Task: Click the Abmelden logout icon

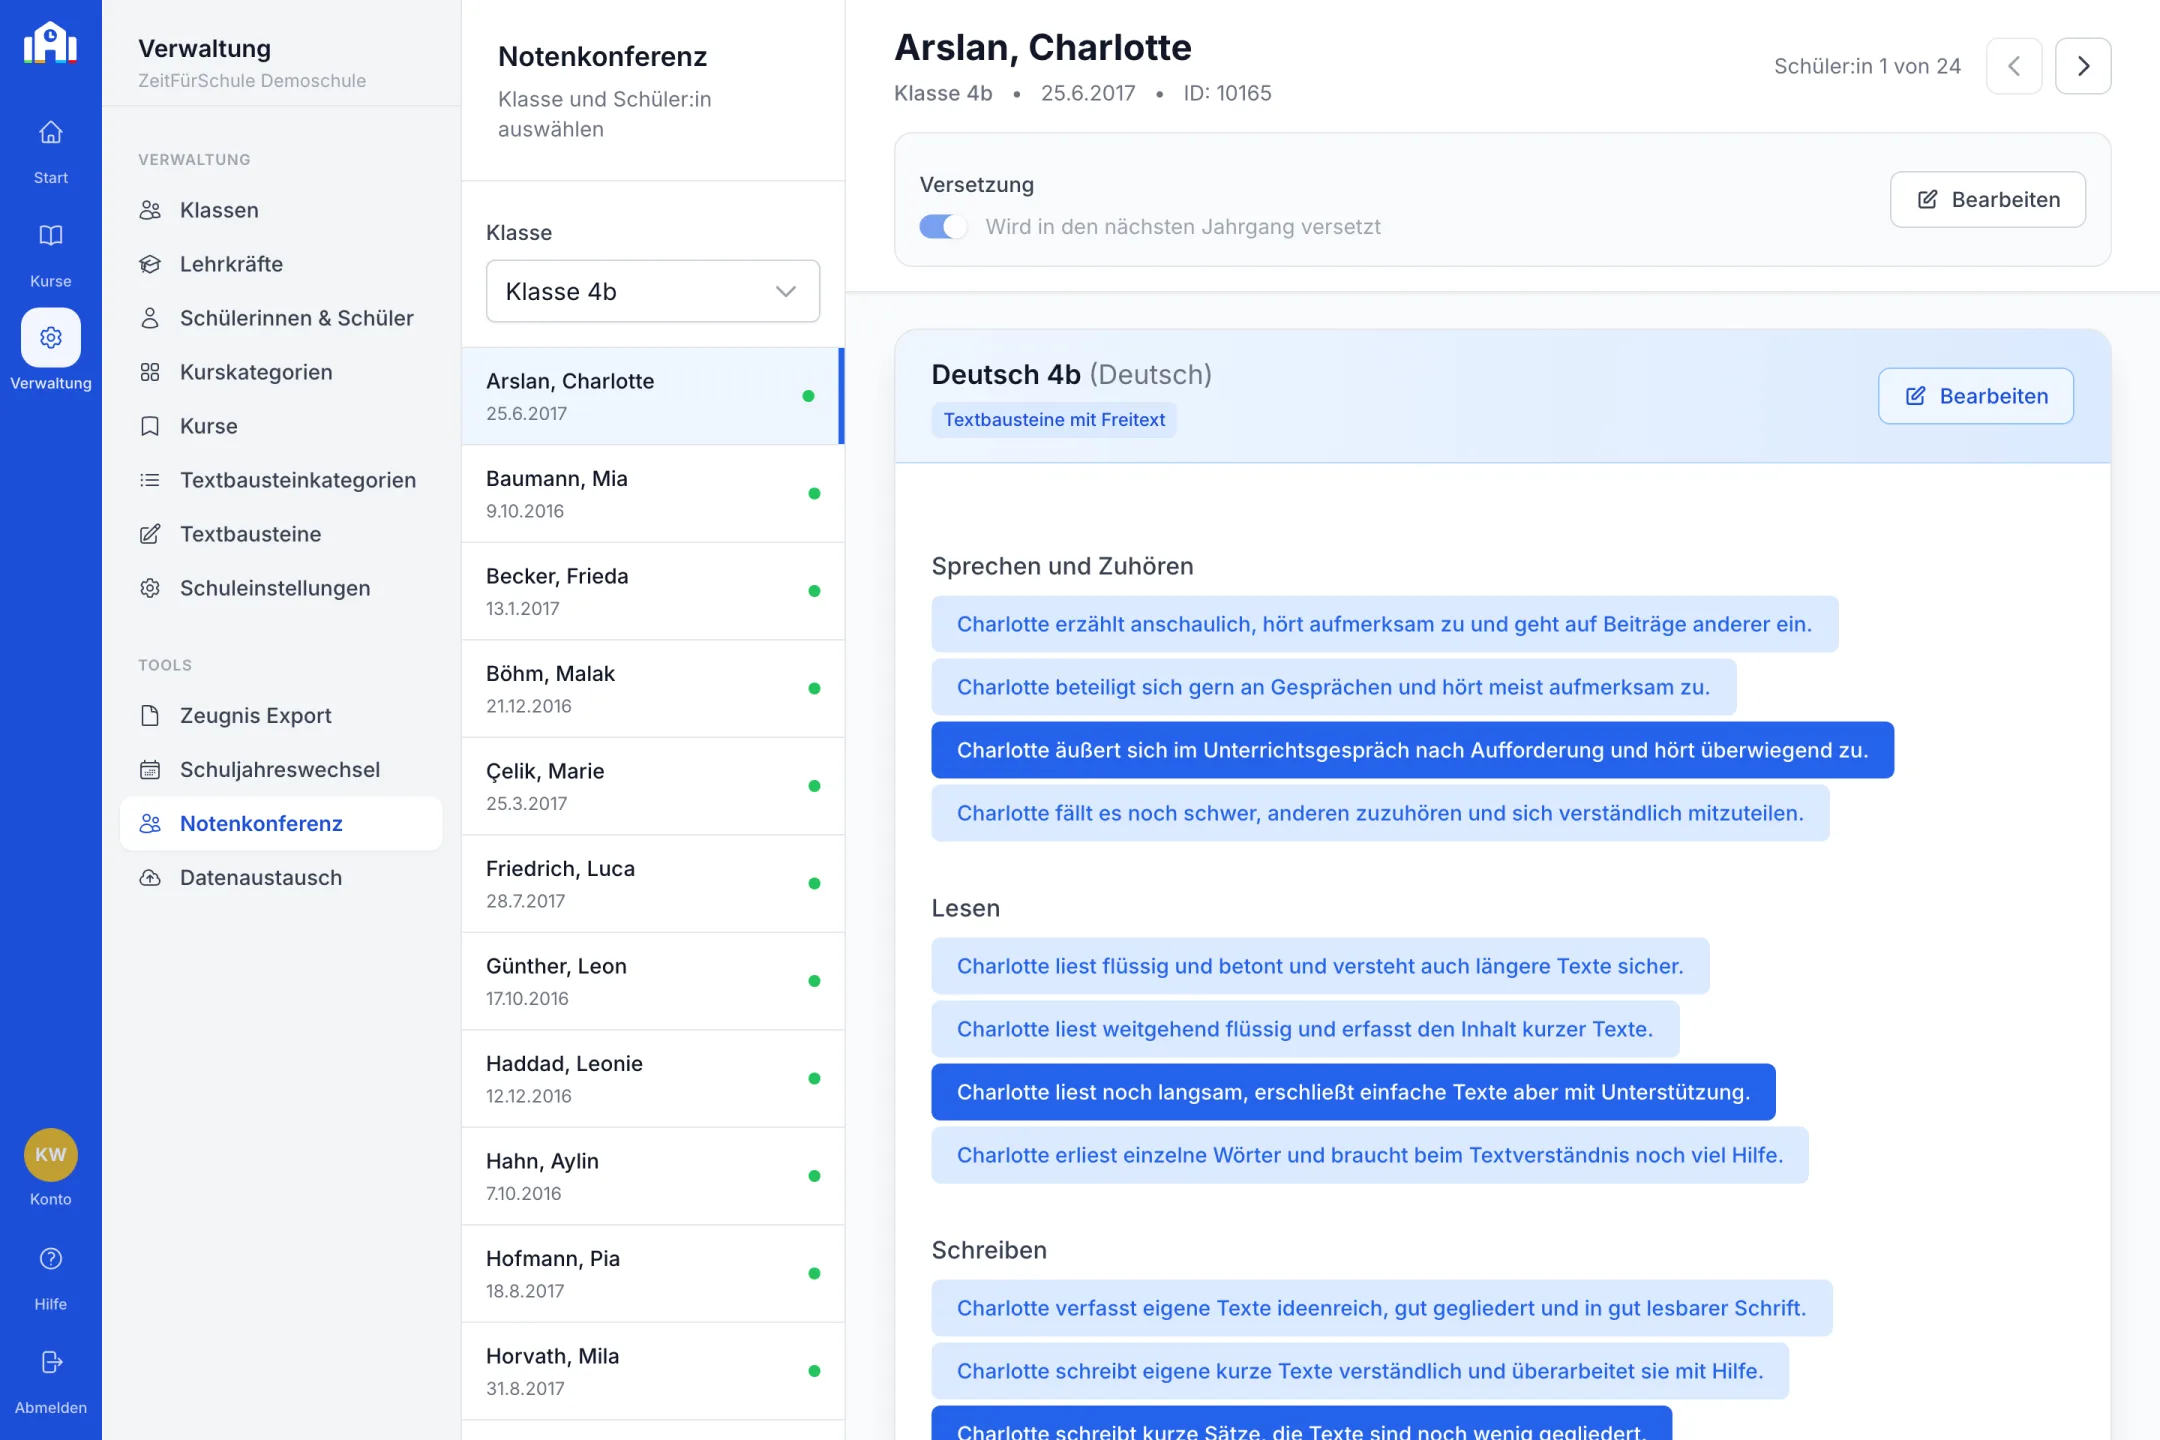Action: [50, 1362]
